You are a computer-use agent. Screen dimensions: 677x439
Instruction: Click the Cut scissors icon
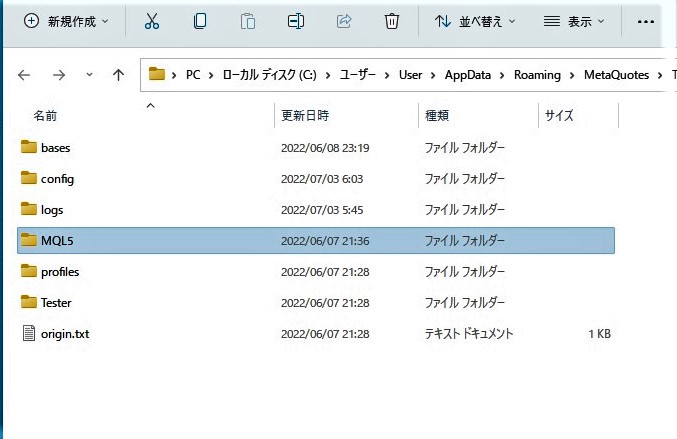(x=152, y=20)
